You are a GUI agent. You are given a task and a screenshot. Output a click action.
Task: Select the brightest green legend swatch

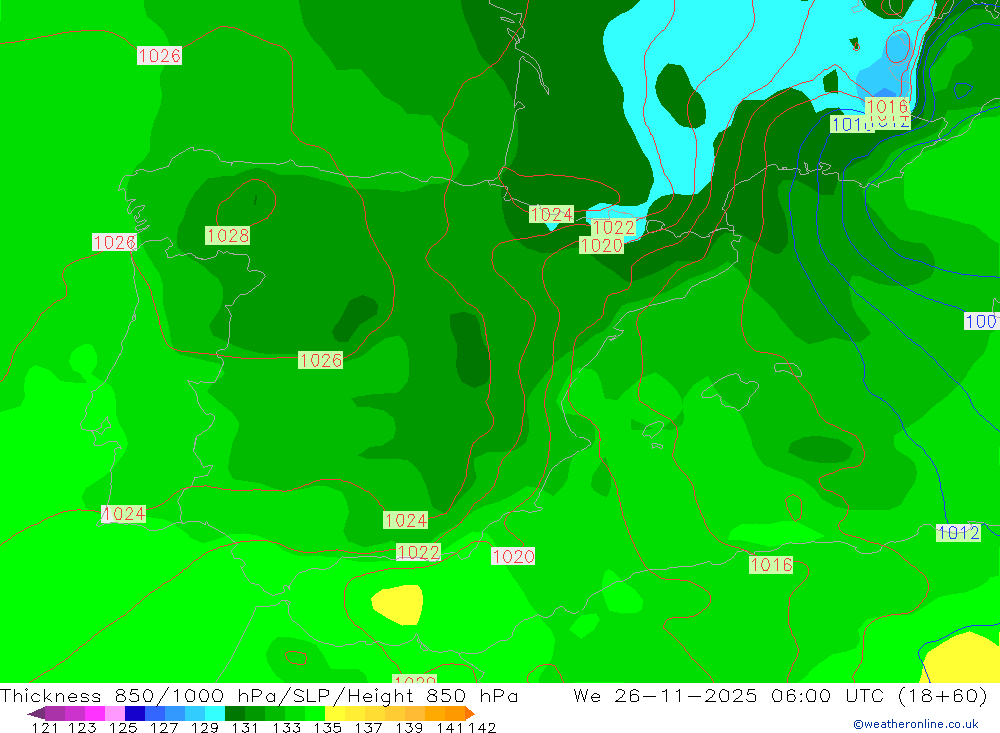tap(315, 713)
